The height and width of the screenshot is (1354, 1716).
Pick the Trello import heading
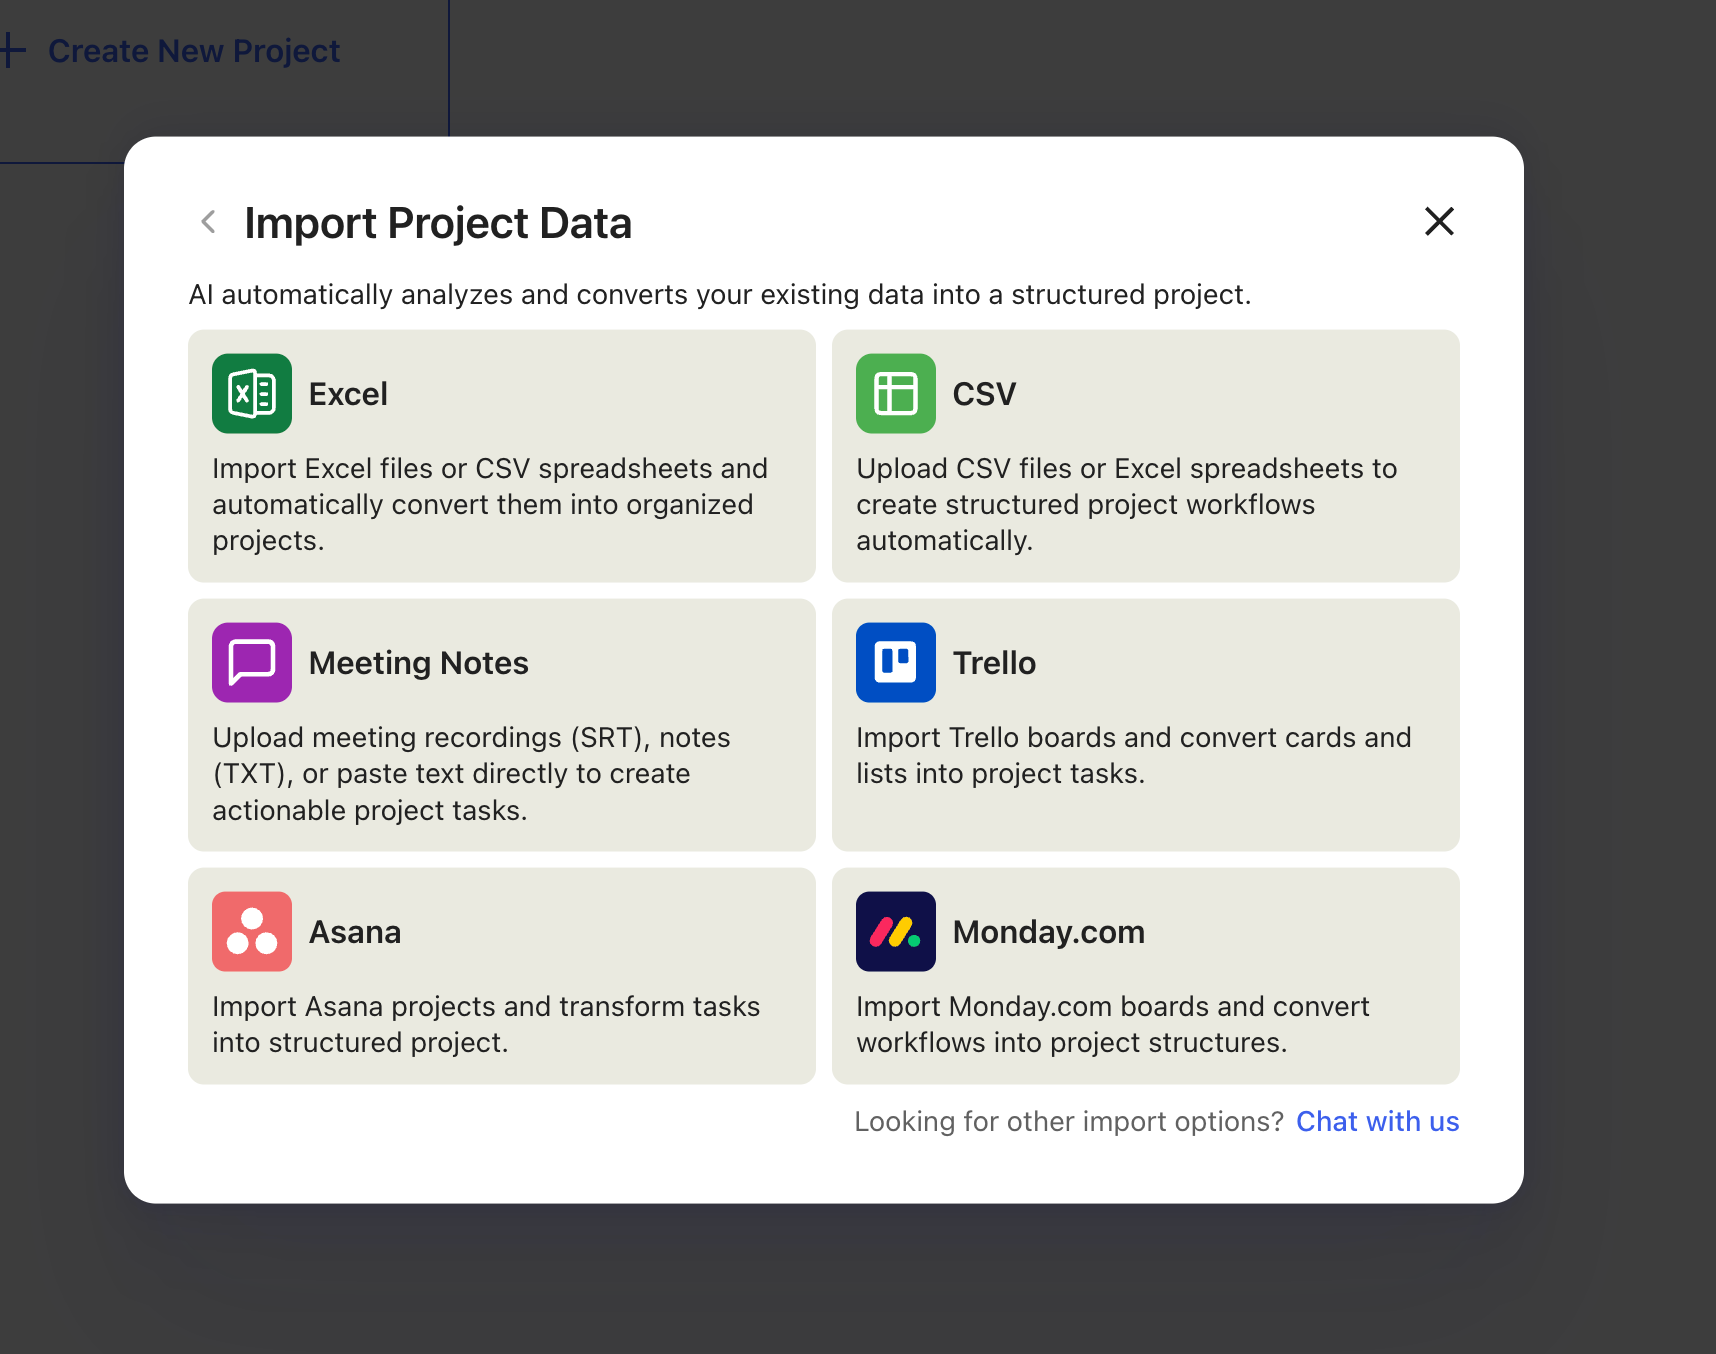click(x=994, y=663)
